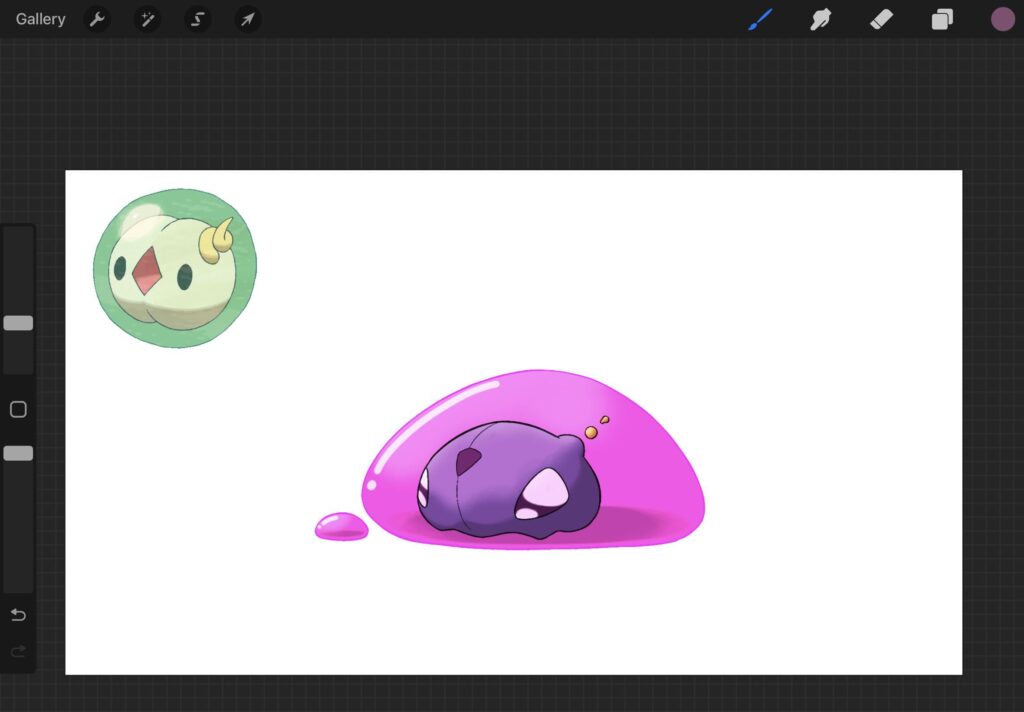Select the Brush tool

click(760, 20)
